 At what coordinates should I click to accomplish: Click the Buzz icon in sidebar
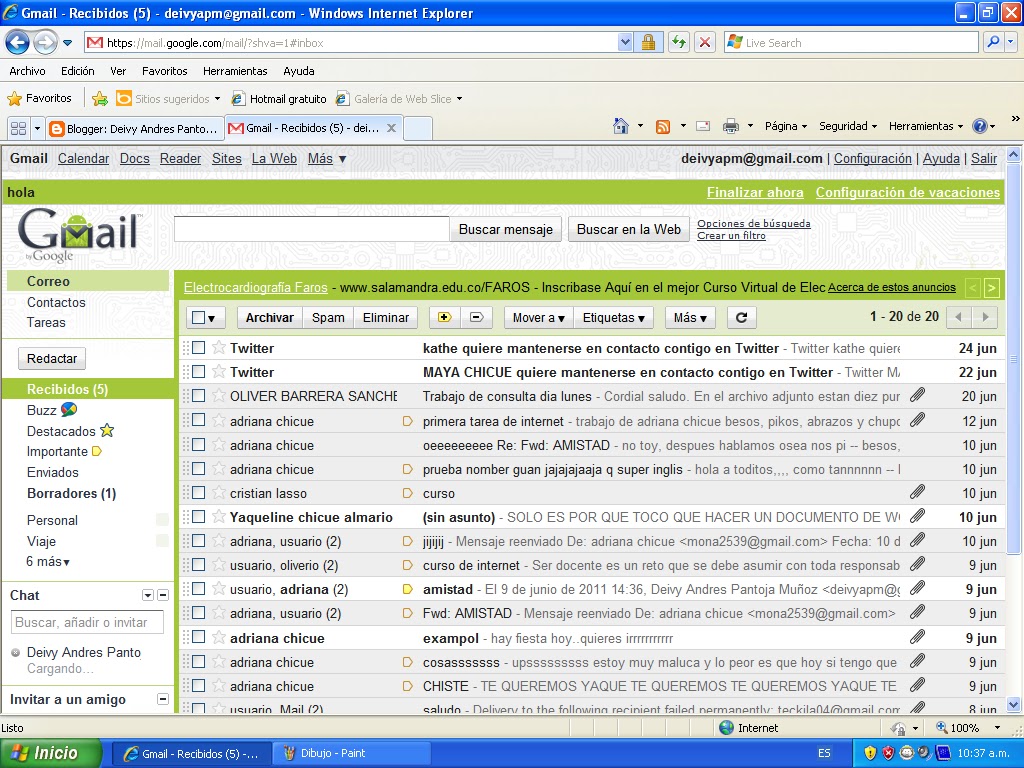tap(69, 409)
